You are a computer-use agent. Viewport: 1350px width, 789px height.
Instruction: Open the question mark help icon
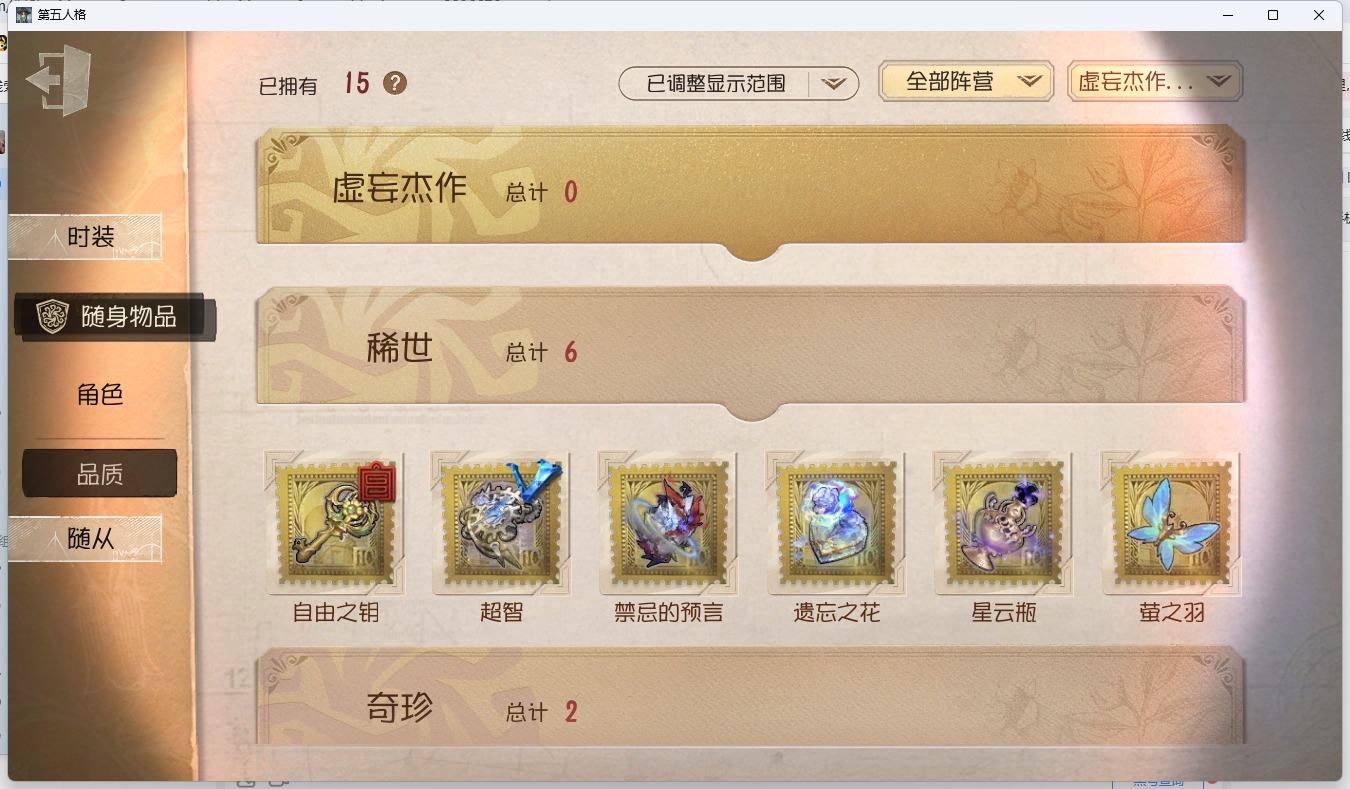click(x=395, y=83)
